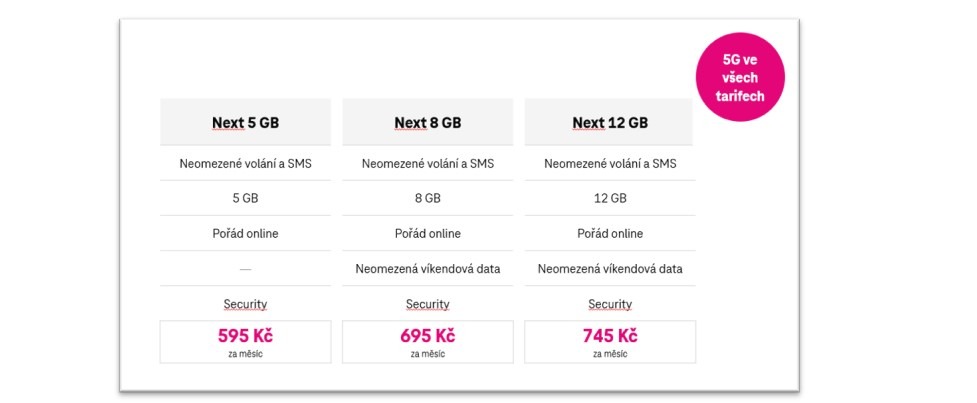Select the 595 Kč price box
Image resolution: width=977 pixels, height=403 pixels.
(x=245, y=341)
